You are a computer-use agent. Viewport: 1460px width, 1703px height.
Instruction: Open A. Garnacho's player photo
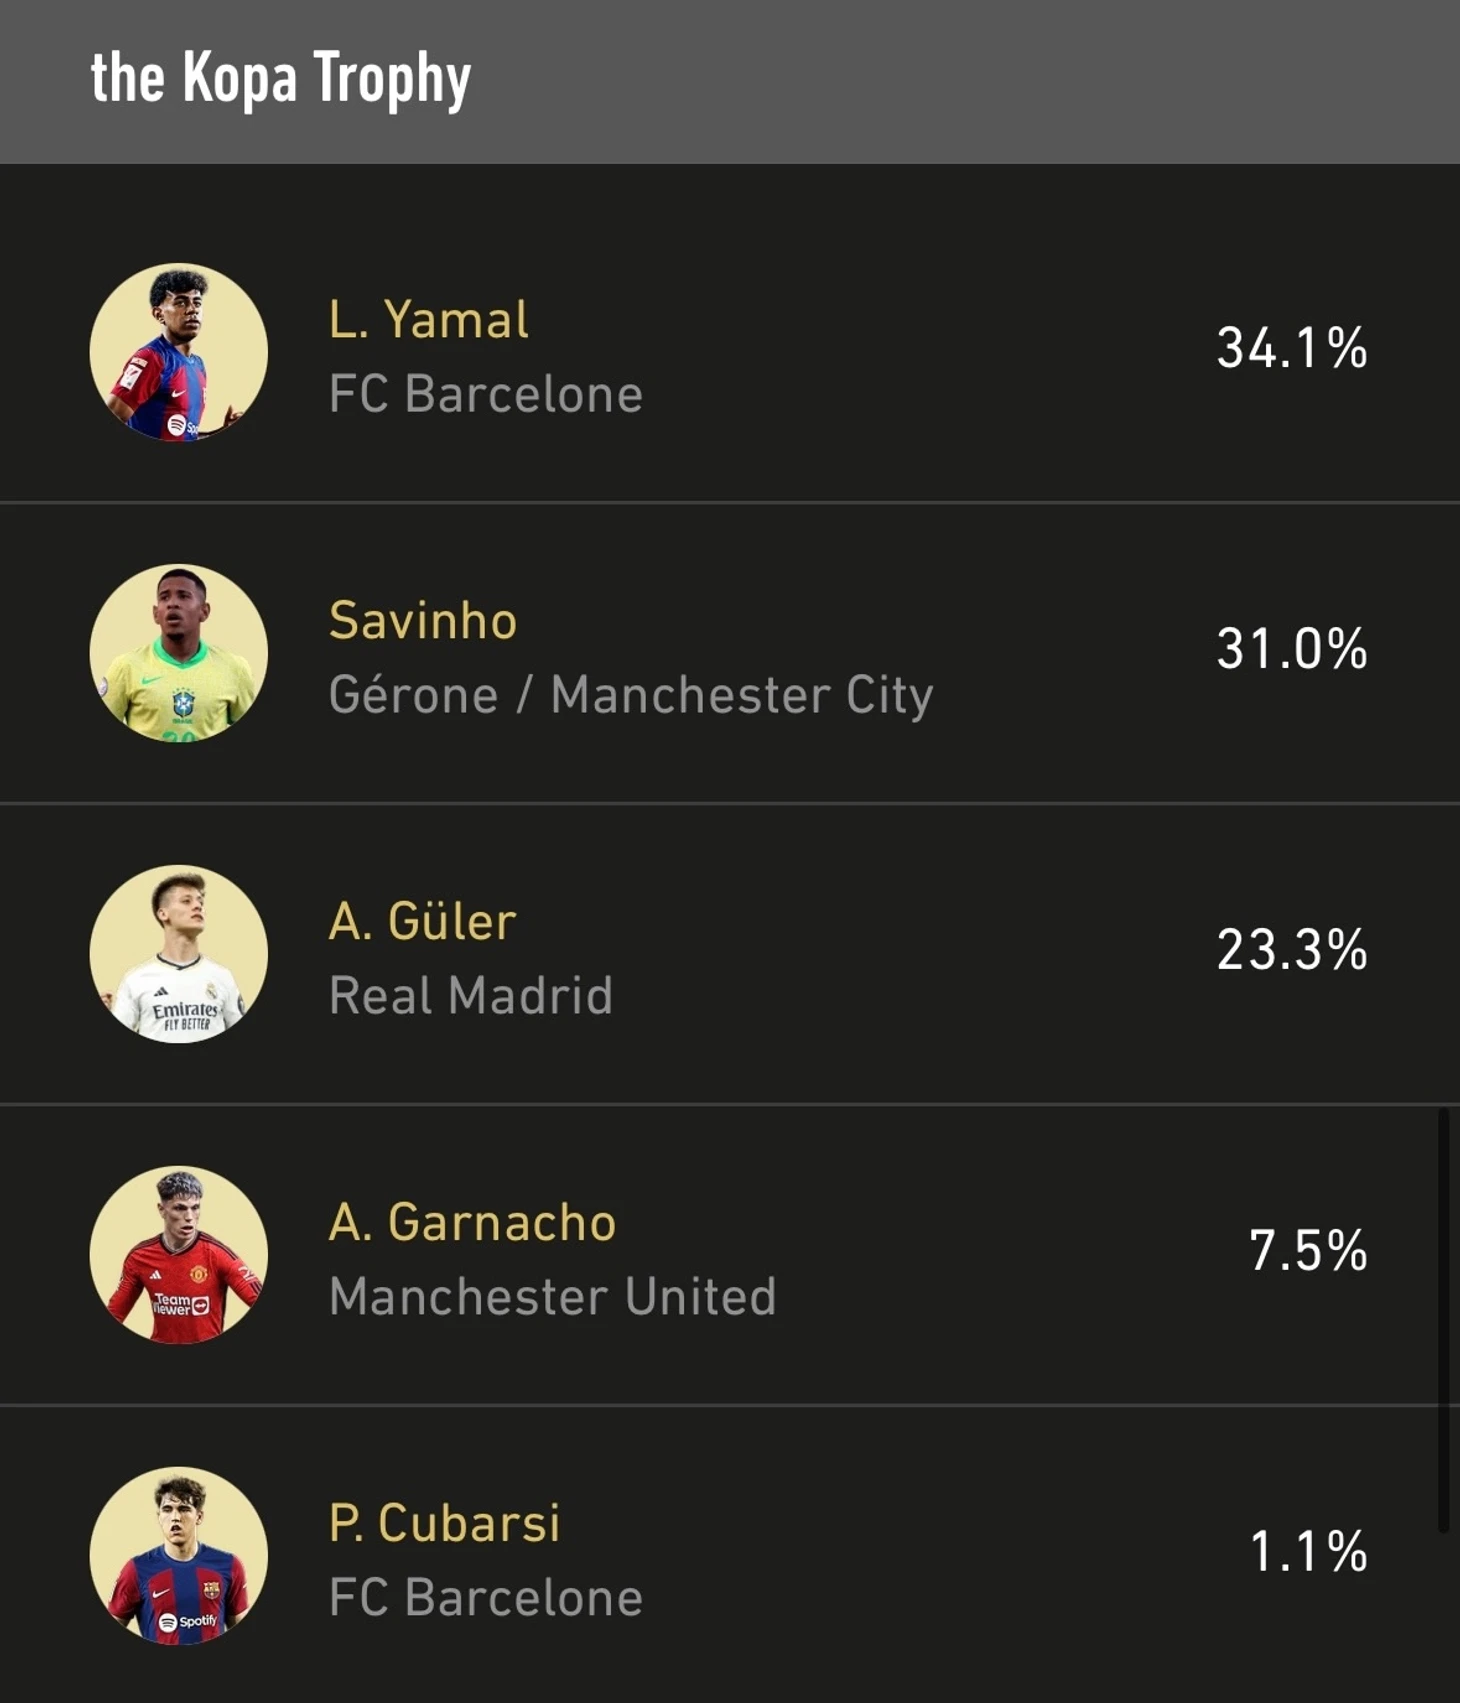179,1255
